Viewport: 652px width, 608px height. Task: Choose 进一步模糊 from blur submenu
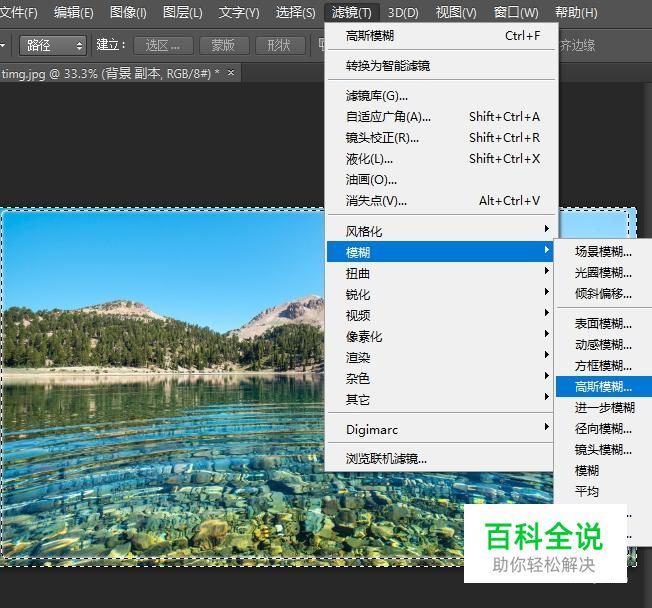(x=604, y=407)
